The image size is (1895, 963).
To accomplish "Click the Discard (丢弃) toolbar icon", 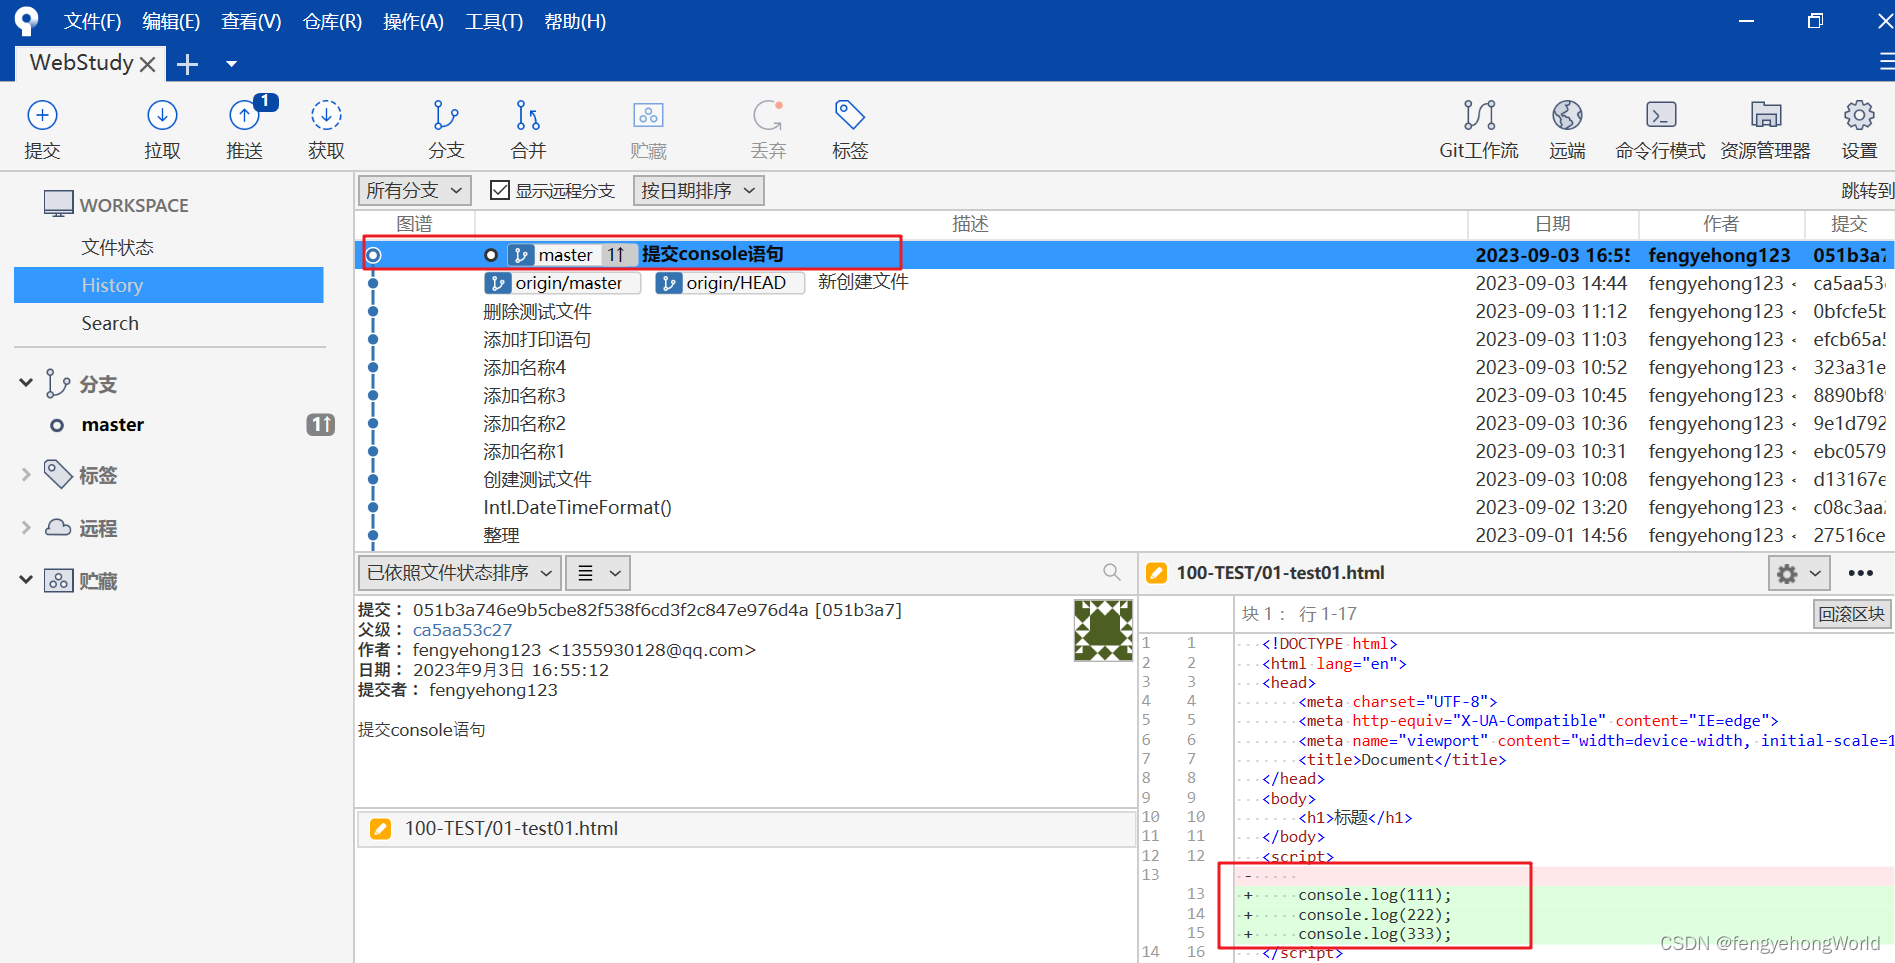I will tap(768, 116).
